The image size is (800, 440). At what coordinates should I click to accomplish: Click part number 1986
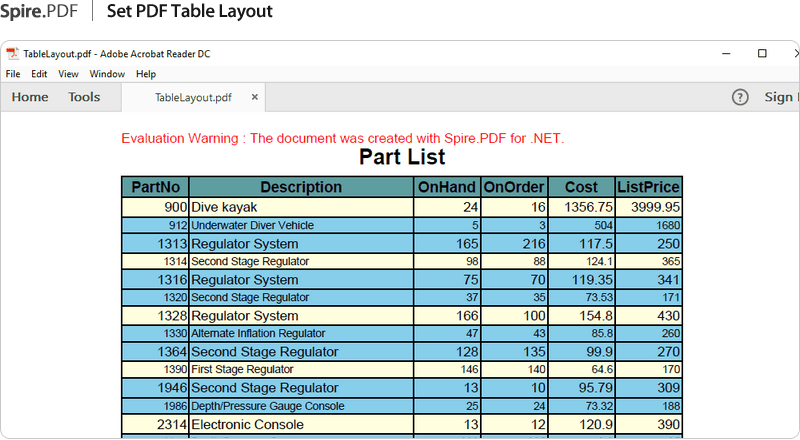pyautogui.click(x=176, y=406)
